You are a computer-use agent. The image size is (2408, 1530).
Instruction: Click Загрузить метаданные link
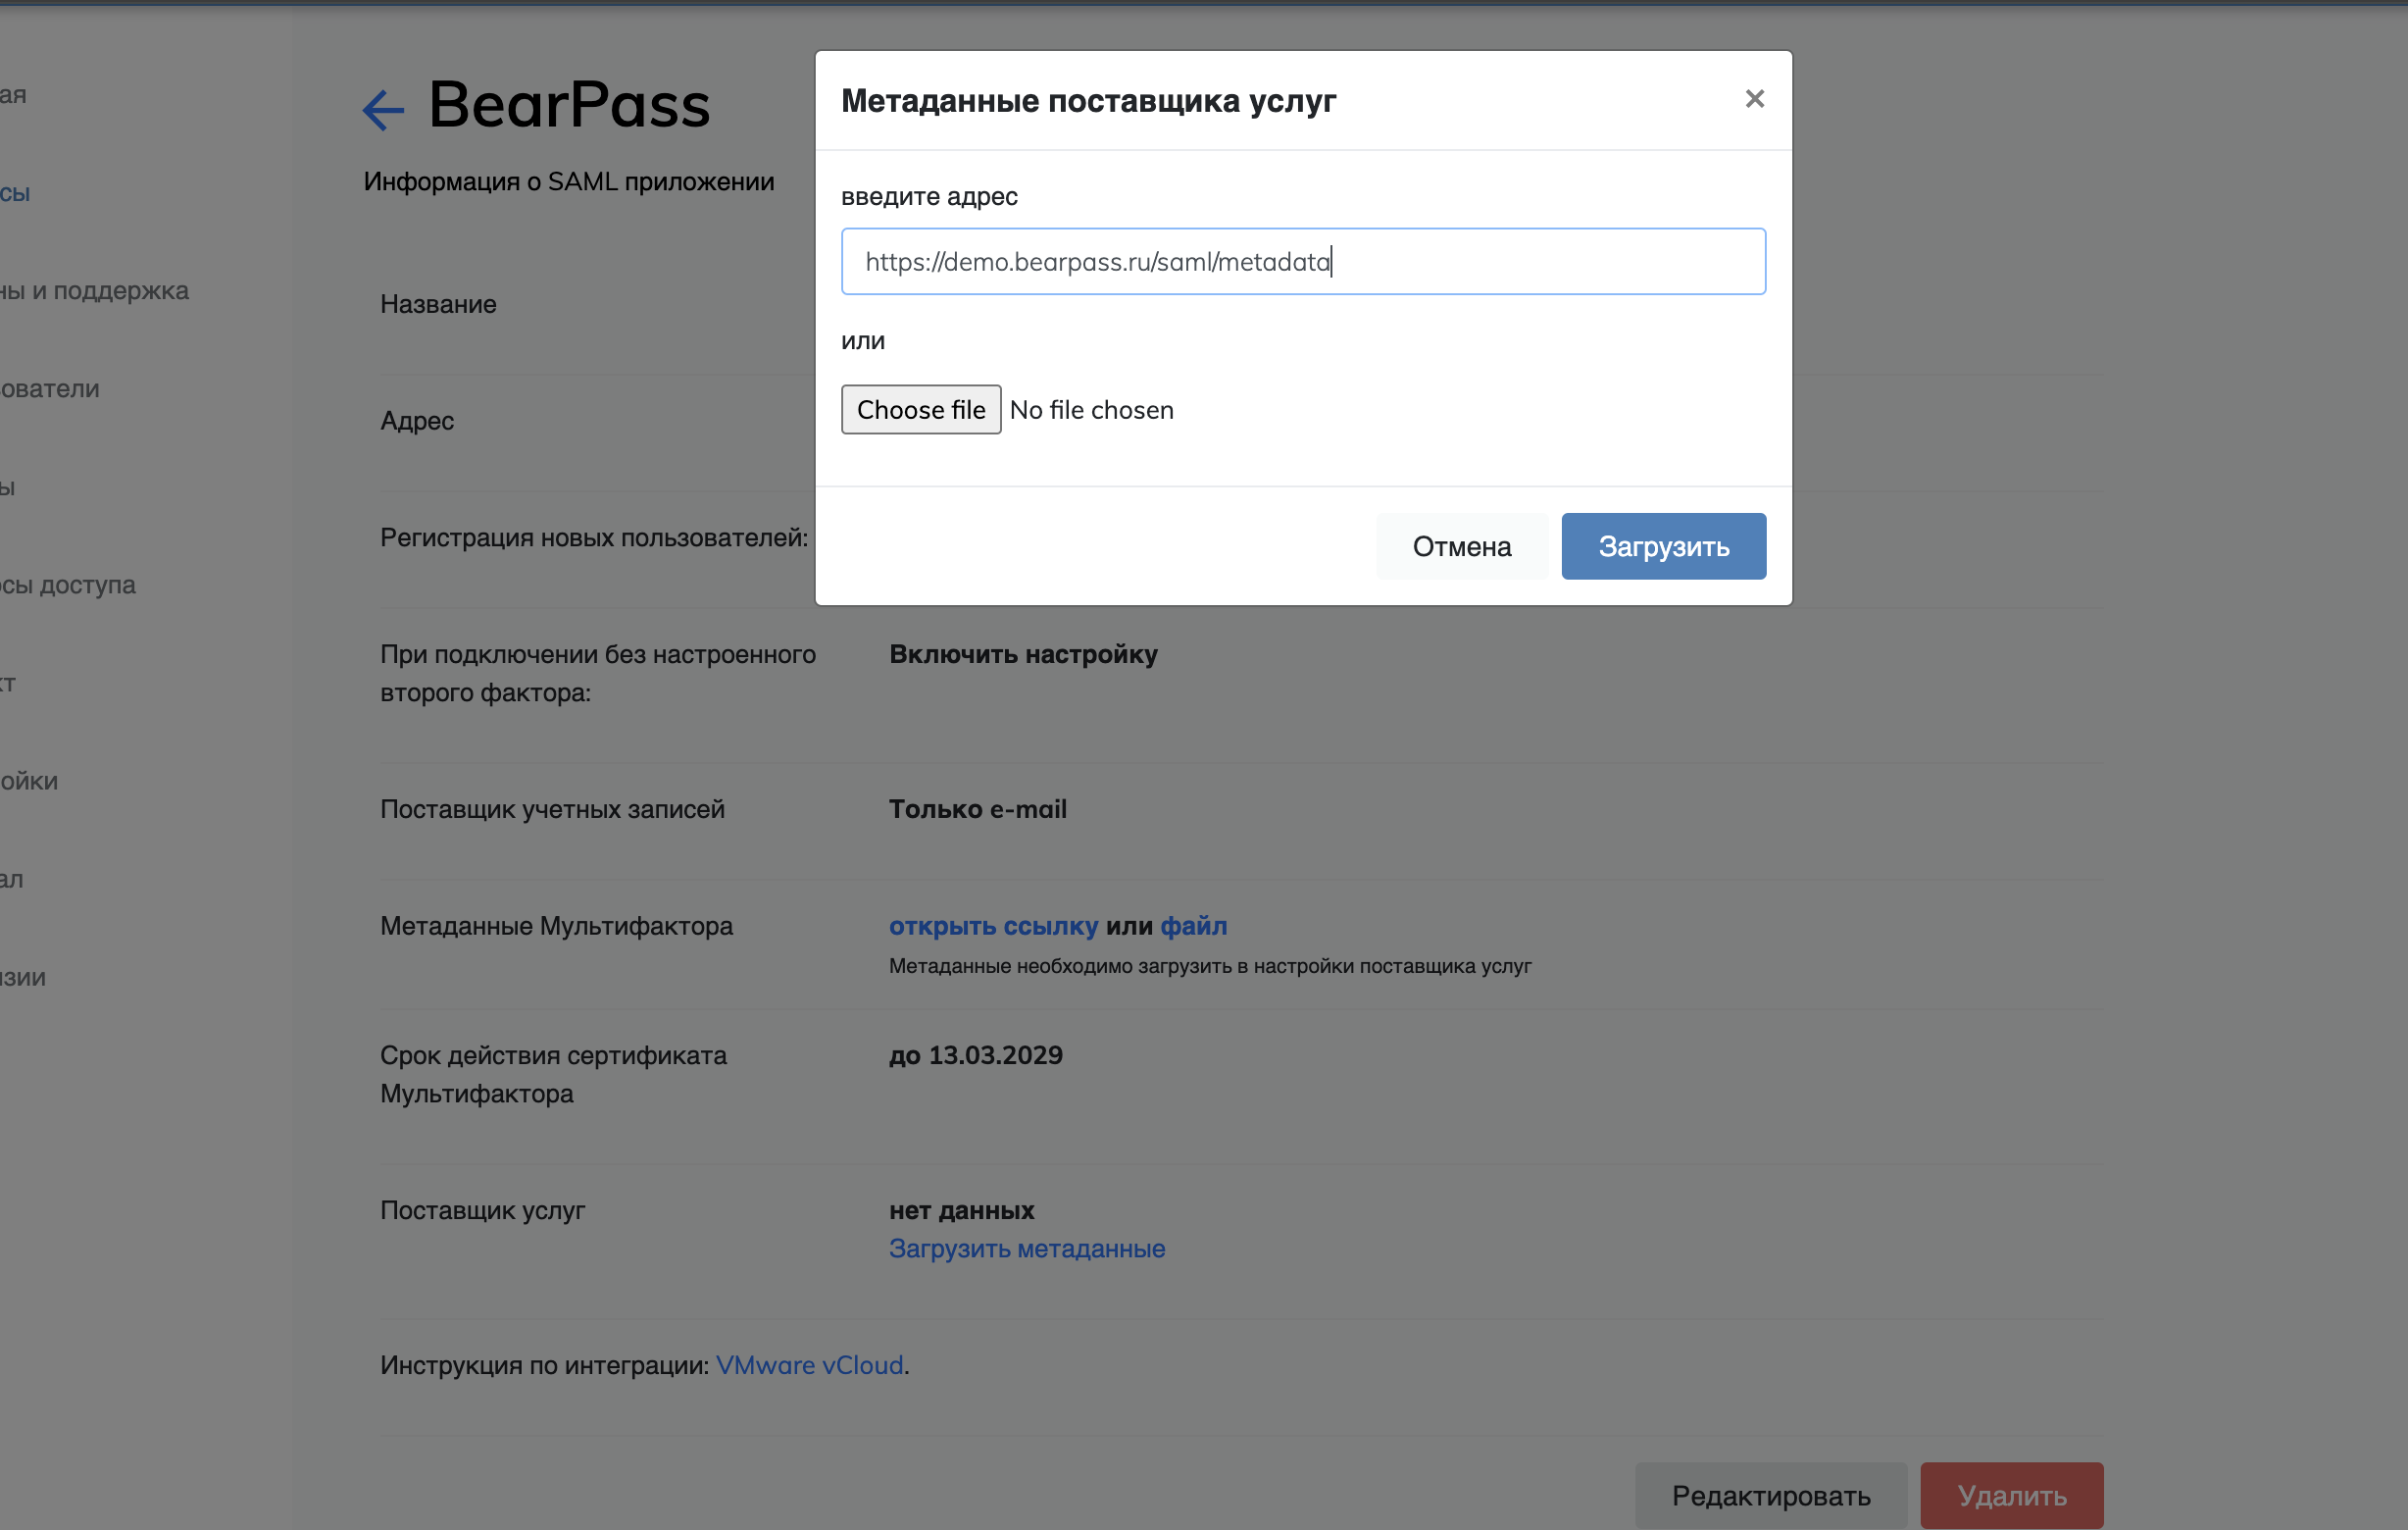coord(1027,1248)
